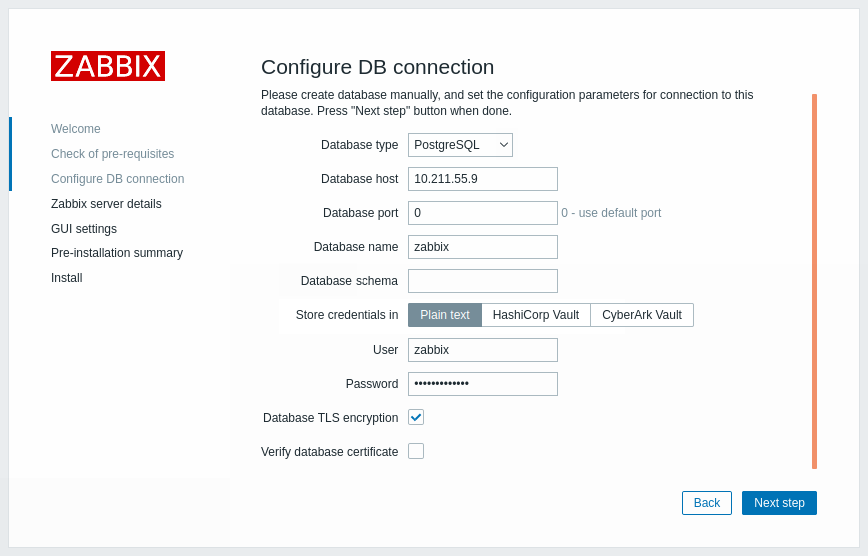Focus the Database host field
868x556 pixels.
point(483,179)
